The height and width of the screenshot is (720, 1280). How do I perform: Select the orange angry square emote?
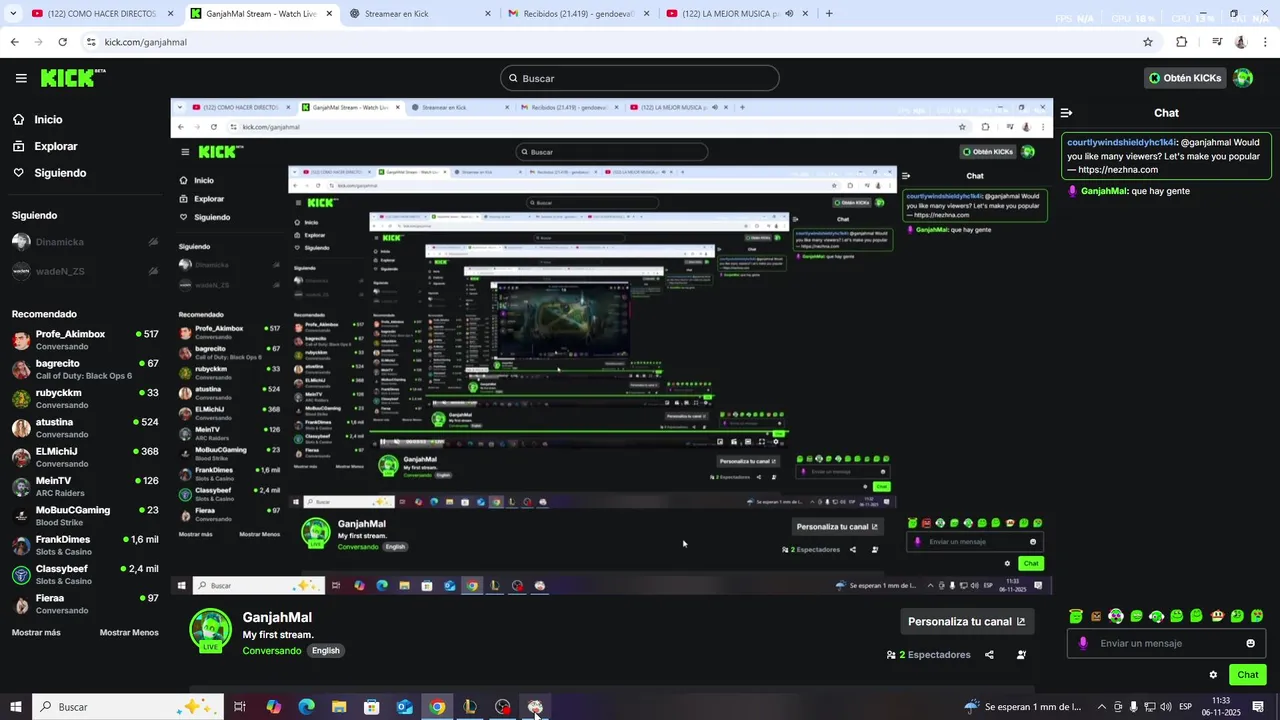(x=1096, y=616)
